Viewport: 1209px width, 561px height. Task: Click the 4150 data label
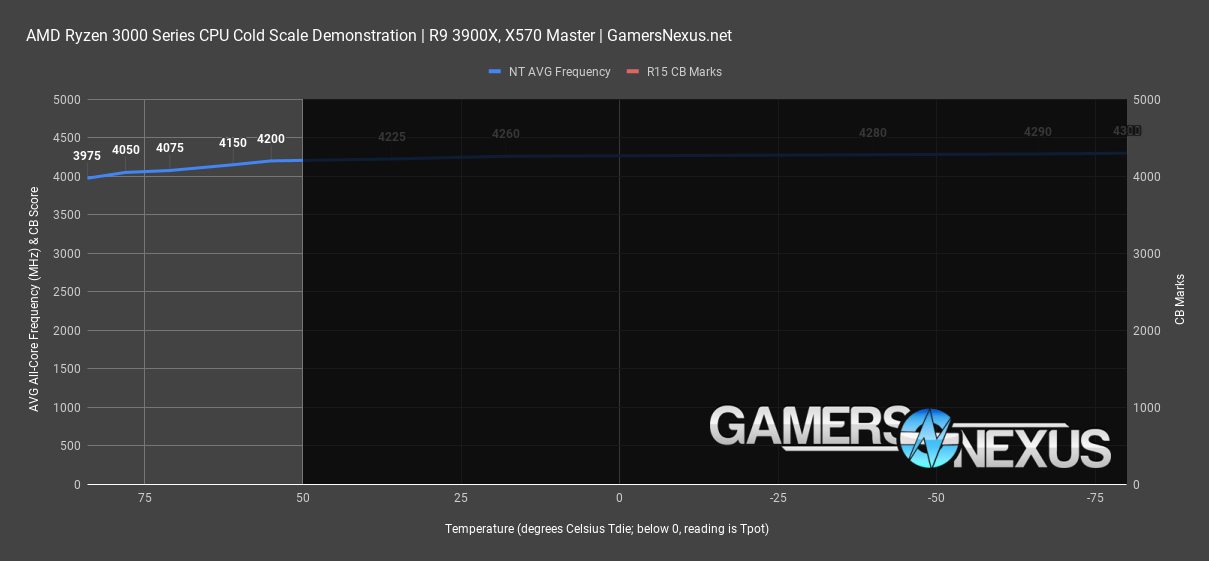pyautogui.click(x=233, y=143)
